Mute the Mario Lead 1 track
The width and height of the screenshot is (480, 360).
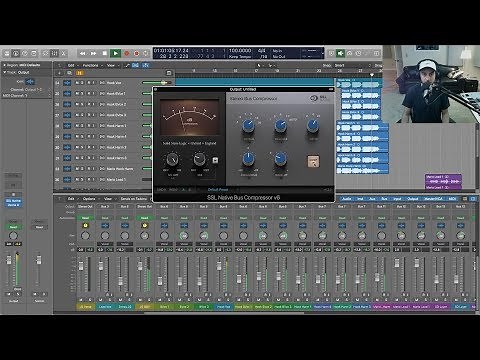click(x=77, y=179)
